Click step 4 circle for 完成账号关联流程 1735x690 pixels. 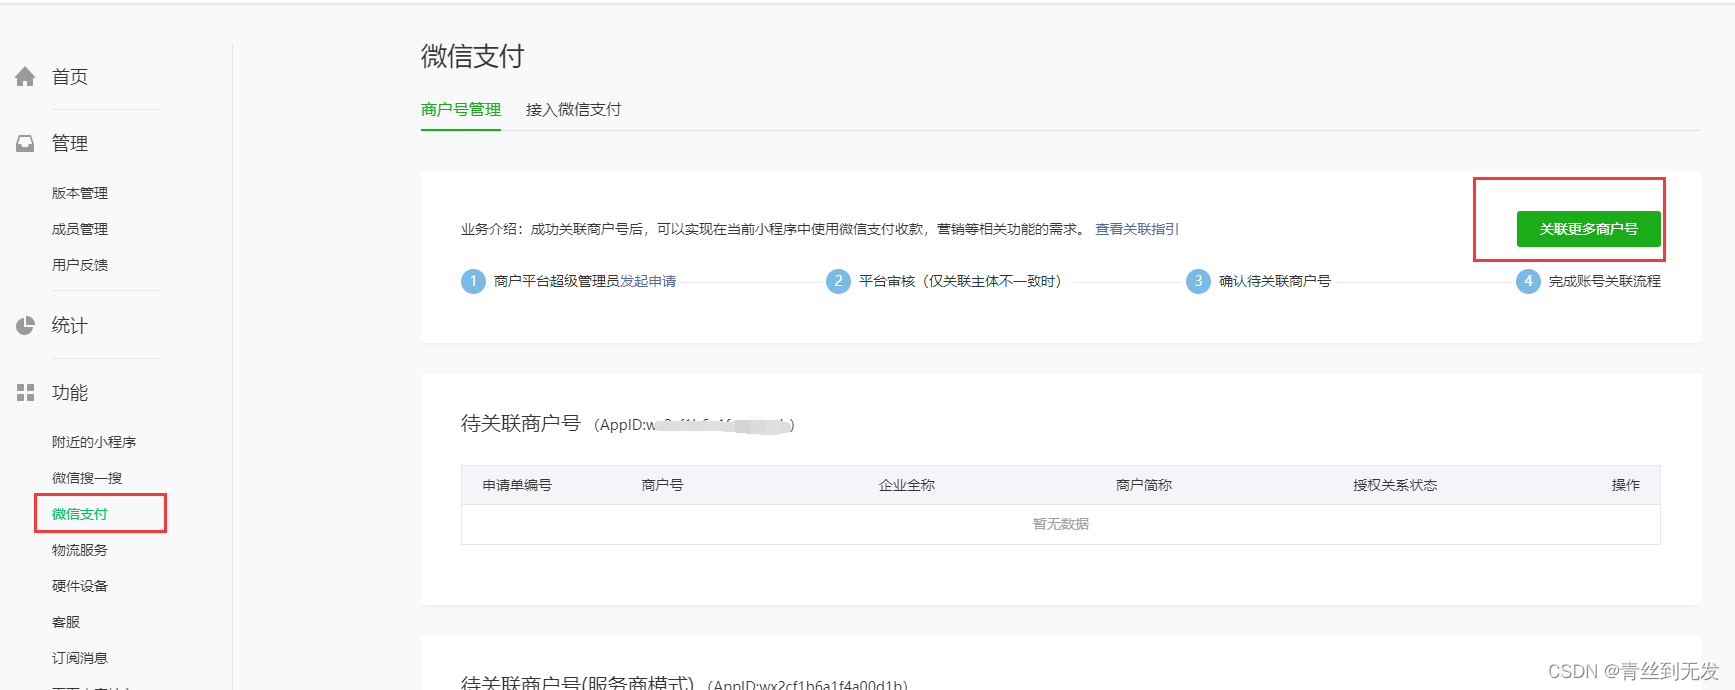(1528, 281)
